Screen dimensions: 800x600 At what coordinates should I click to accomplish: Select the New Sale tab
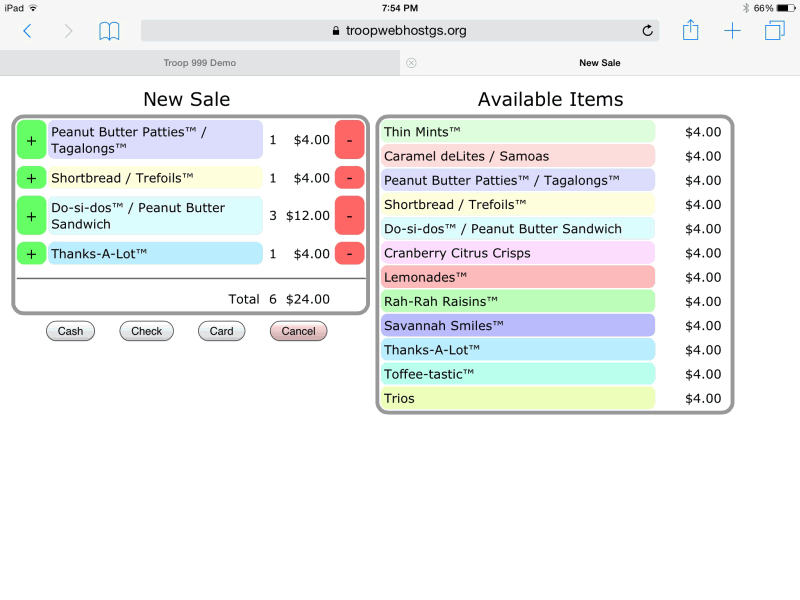click(x=600, y=63)
